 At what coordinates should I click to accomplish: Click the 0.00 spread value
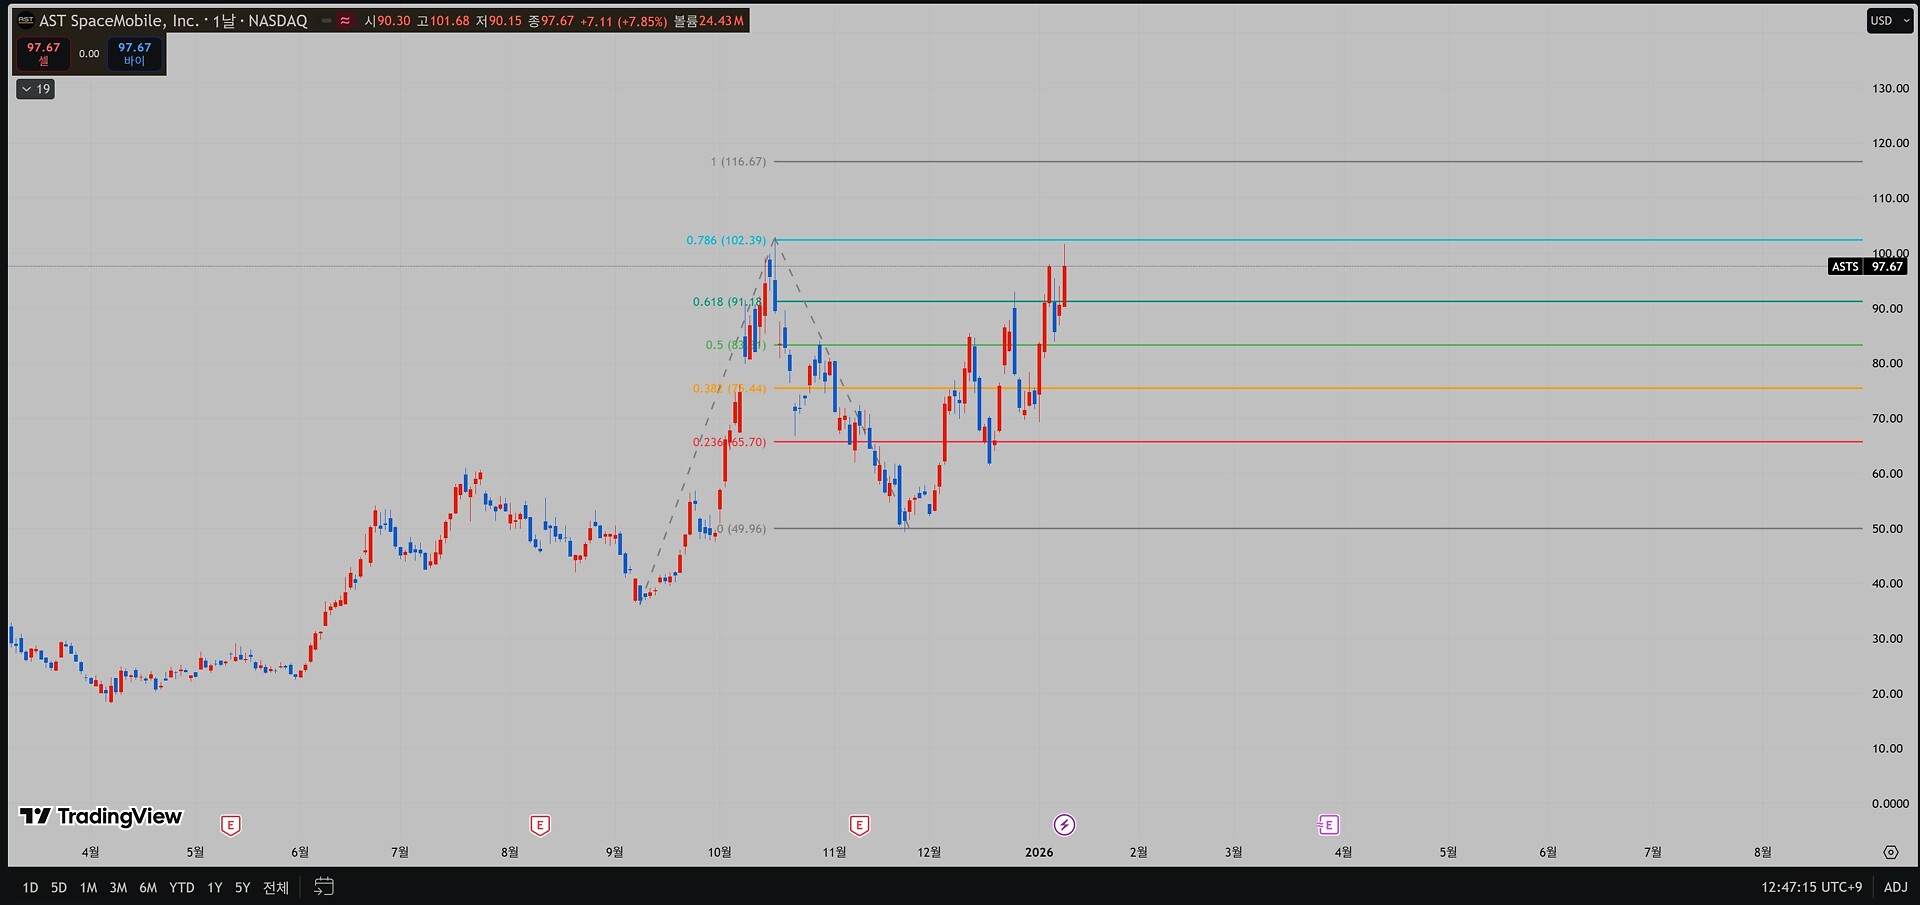tap(89, 54)
